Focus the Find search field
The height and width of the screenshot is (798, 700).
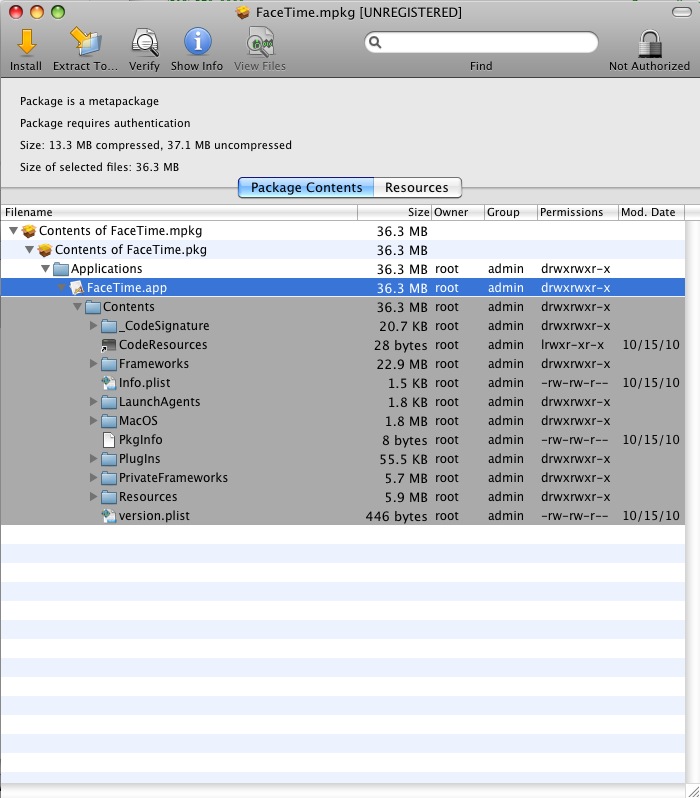[x=481, y=42]
